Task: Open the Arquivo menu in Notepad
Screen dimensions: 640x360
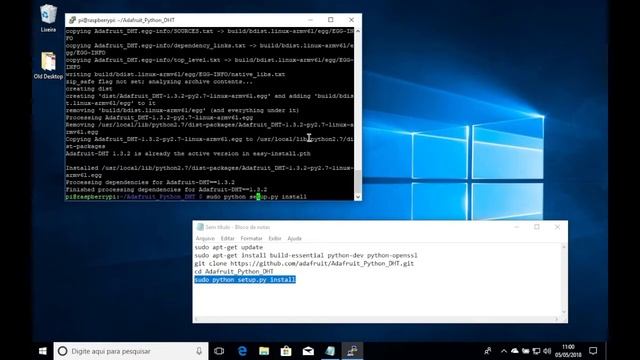Action: [x=205, y=238]
